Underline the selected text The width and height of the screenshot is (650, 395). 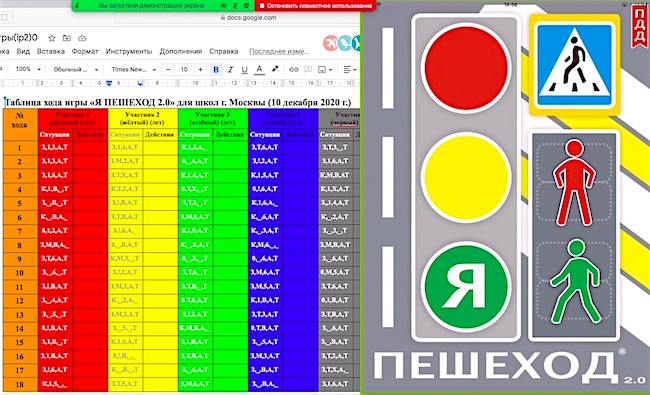point(245,70)
